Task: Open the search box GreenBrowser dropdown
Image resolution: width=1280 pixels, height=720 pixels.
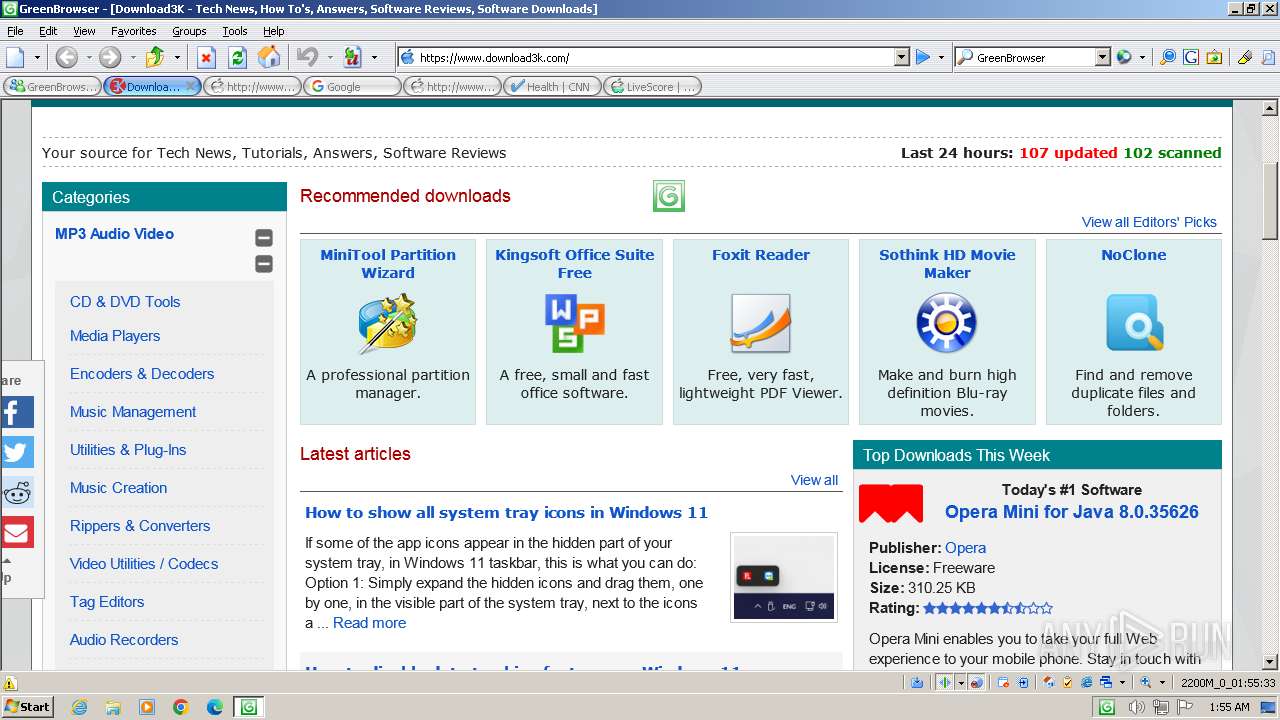Action: pos(1102,58)
